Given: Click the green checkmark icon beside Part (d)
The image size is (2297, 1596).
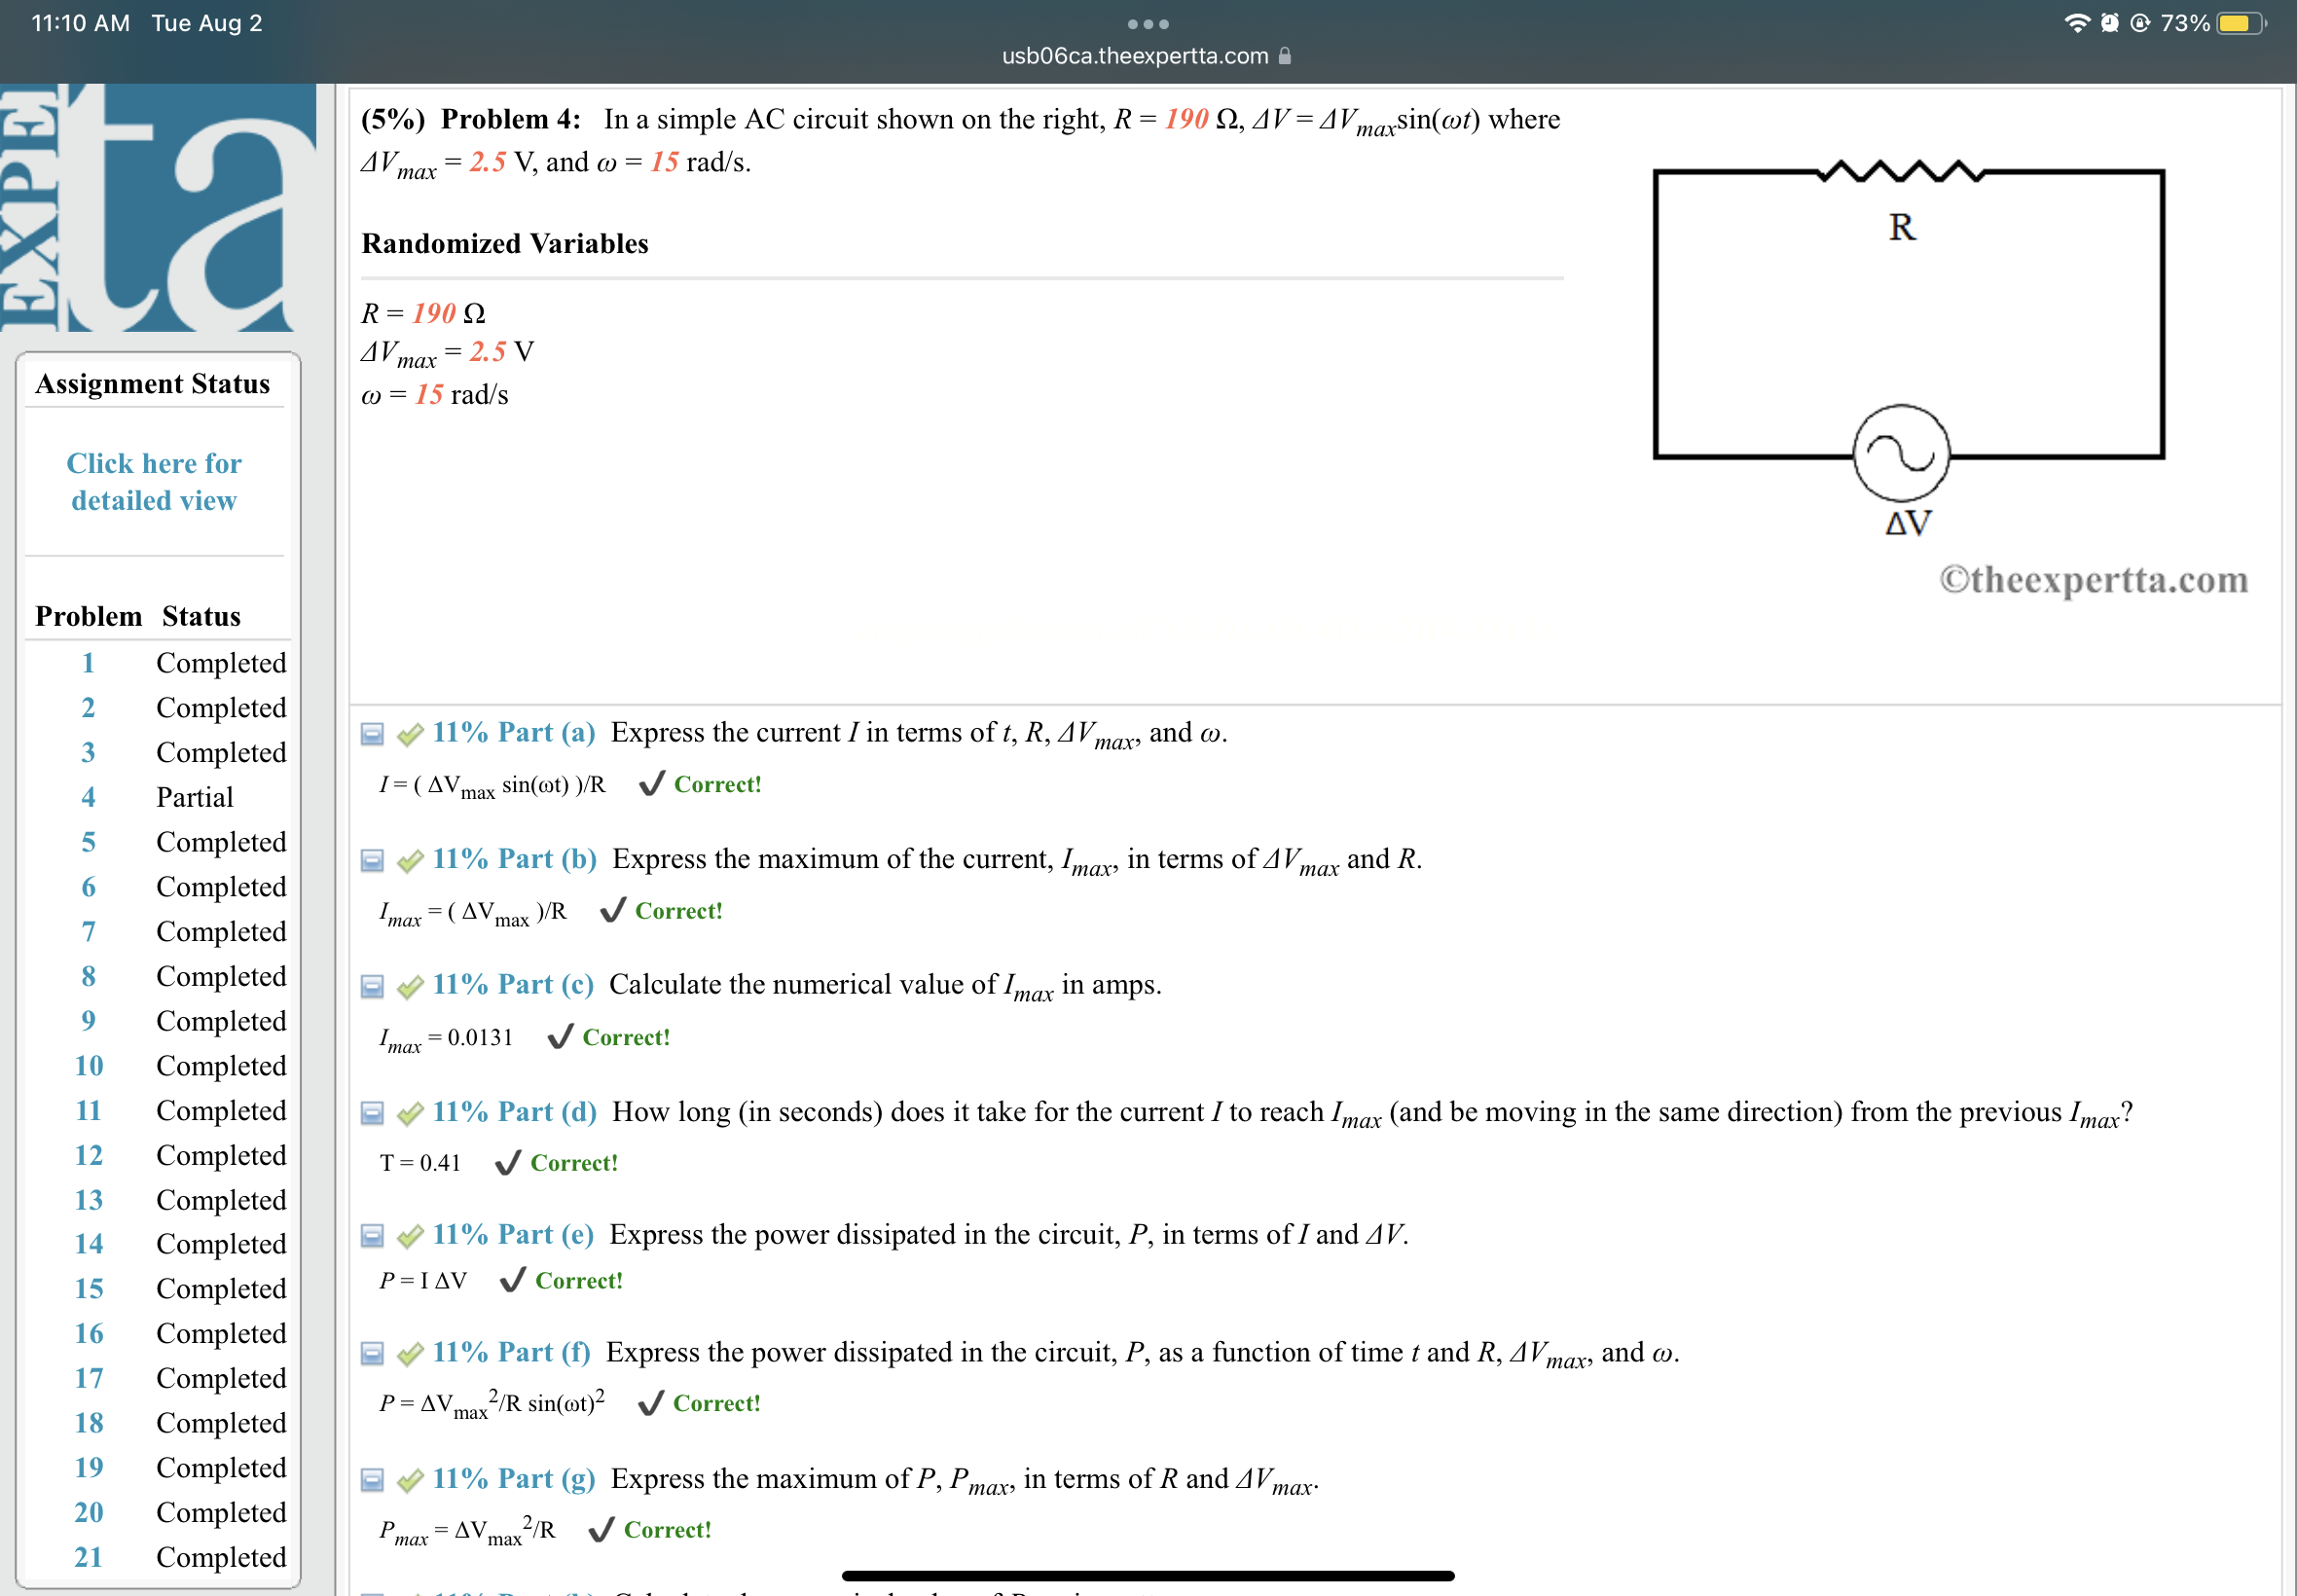Looking at the screenshot, I should click(x=408, y=1111).
